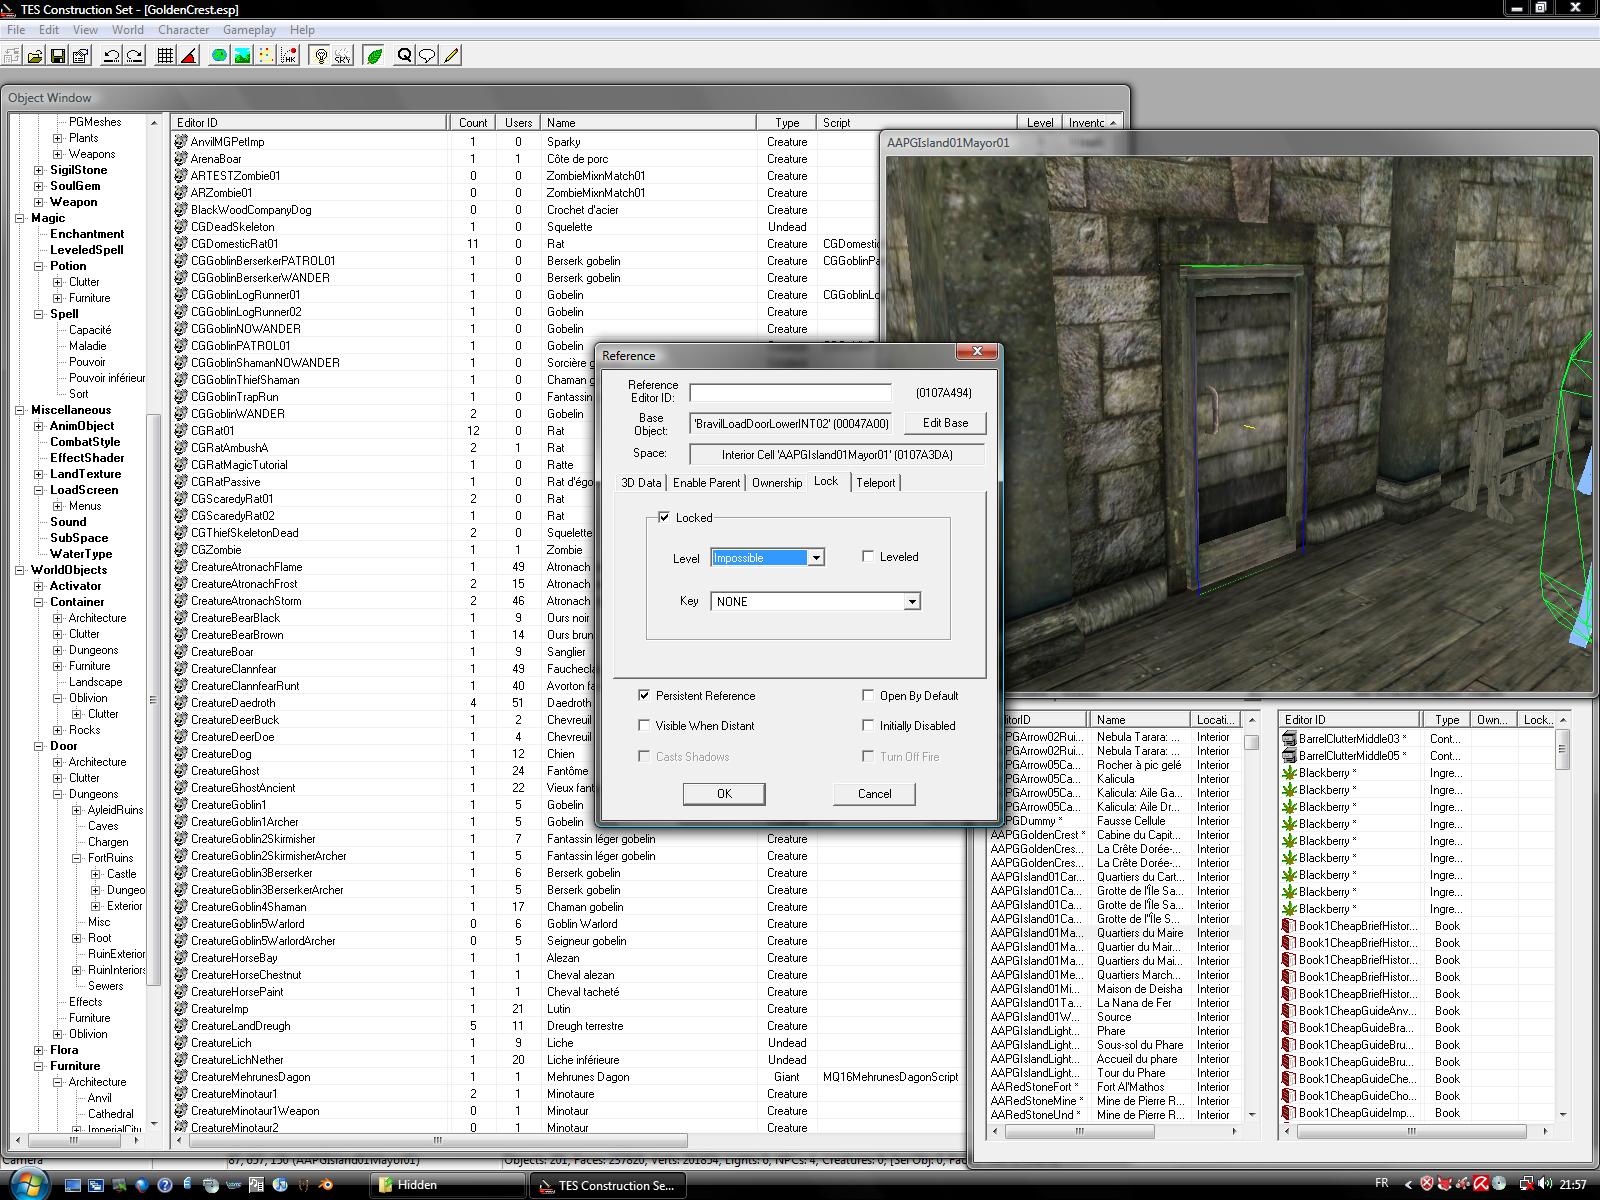Collapse the WorldObjects tree node
The width and height of the screenshot is (1600, 1200).
click(x=21, y=570)
